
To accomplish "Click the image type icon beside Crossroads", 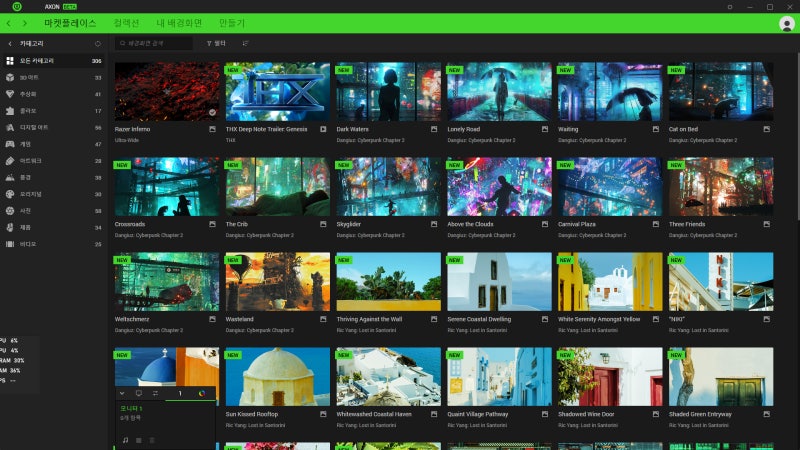I will click(x=212, y=224).
